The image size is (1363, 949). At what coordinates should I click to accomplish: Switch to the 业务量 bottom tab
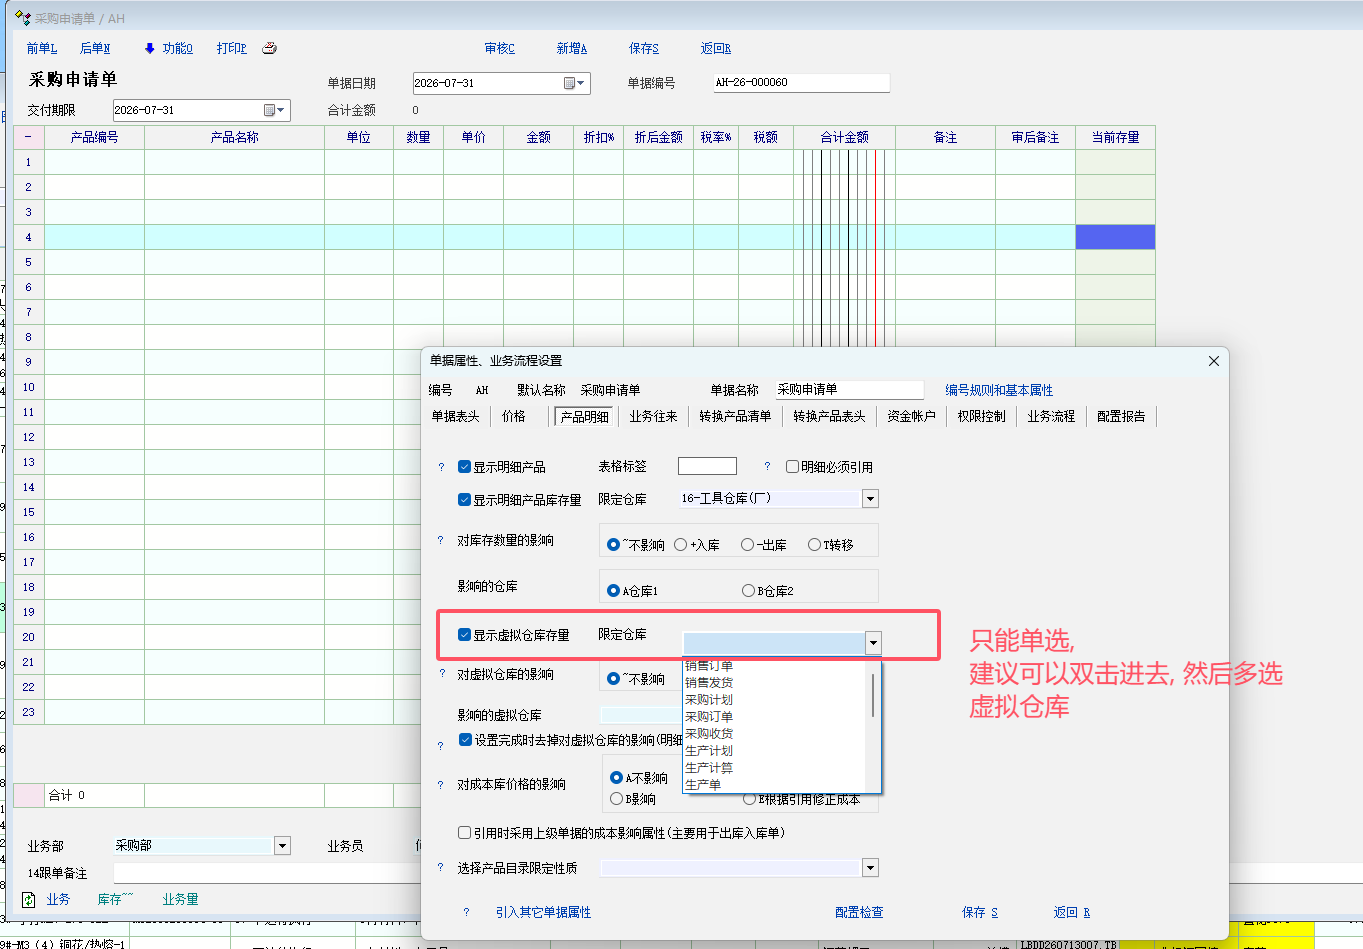tap(181, 900)
